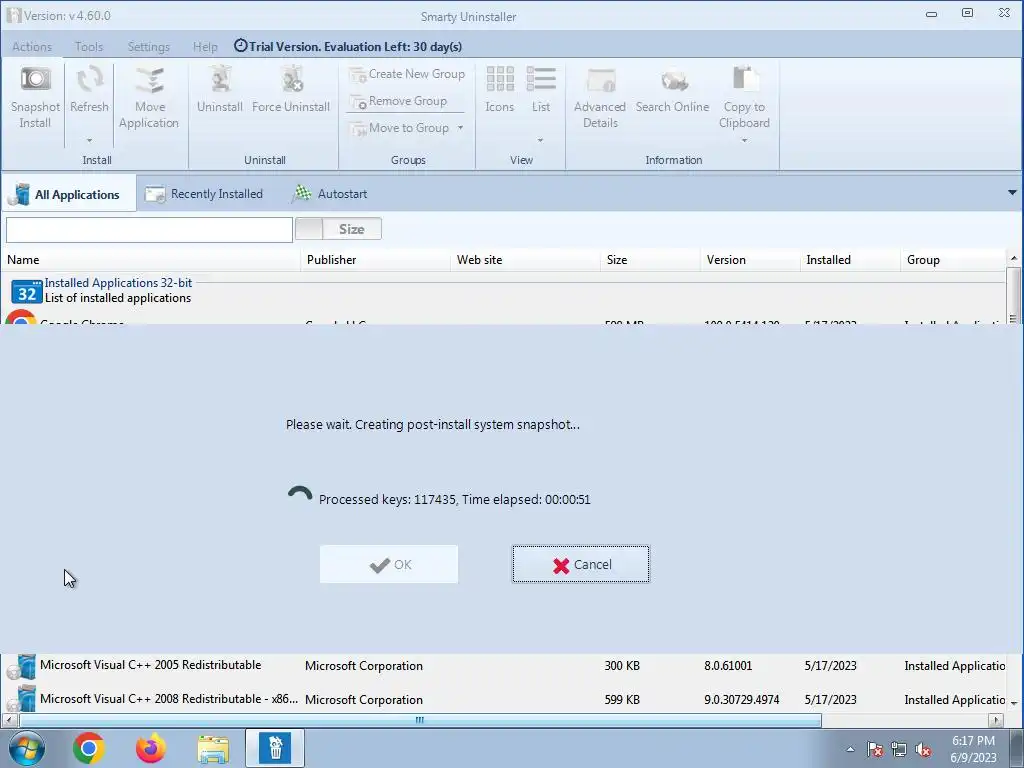Click the 300 KB size cell
Image resolution: width=1024 pixels, height=768 pixels.
click(x=622, y=665)
